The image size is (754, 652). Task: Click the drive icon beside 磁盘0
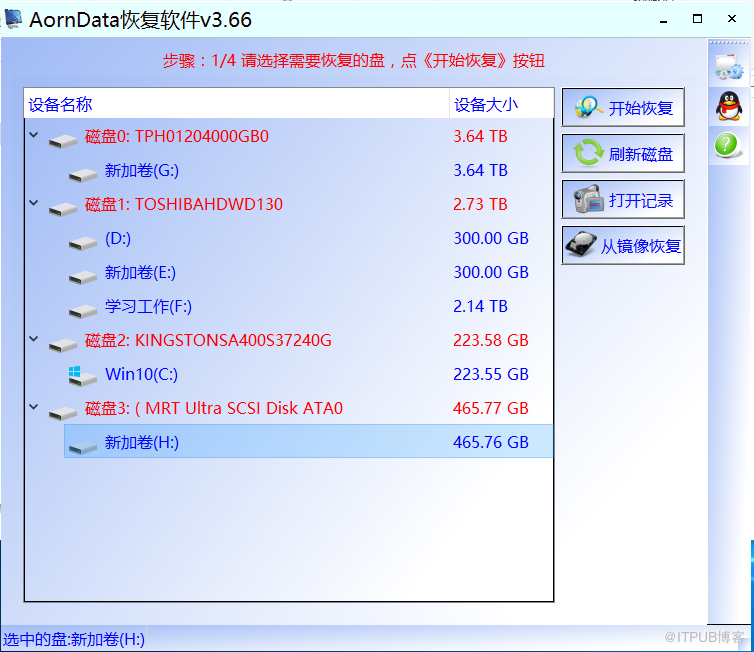pos(63,141)
